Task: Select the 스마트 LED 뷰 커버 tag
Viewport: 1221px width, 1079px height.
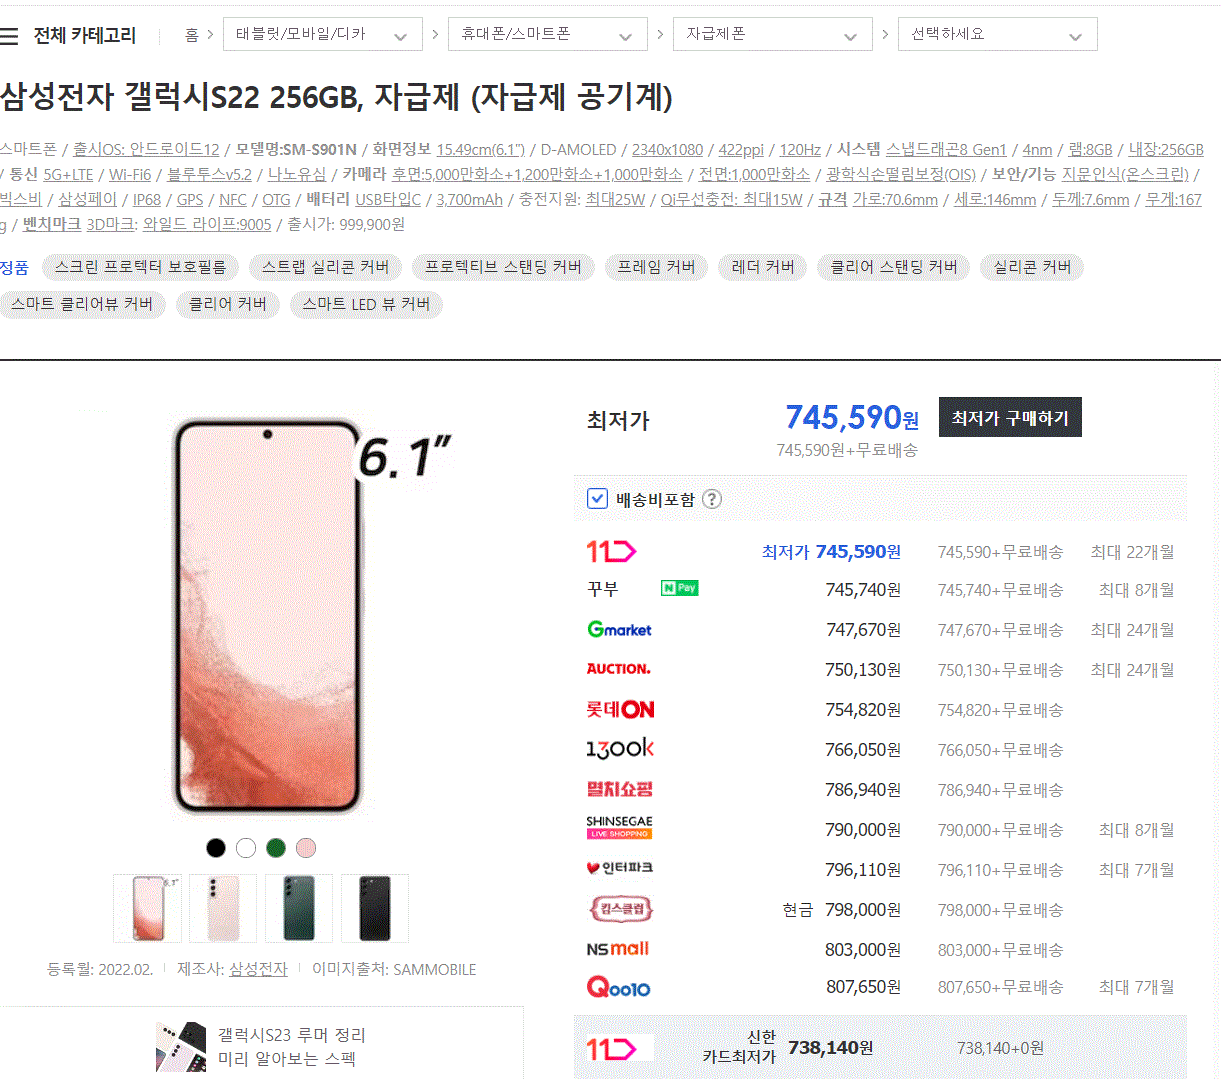Action: [x=366, y=304]
